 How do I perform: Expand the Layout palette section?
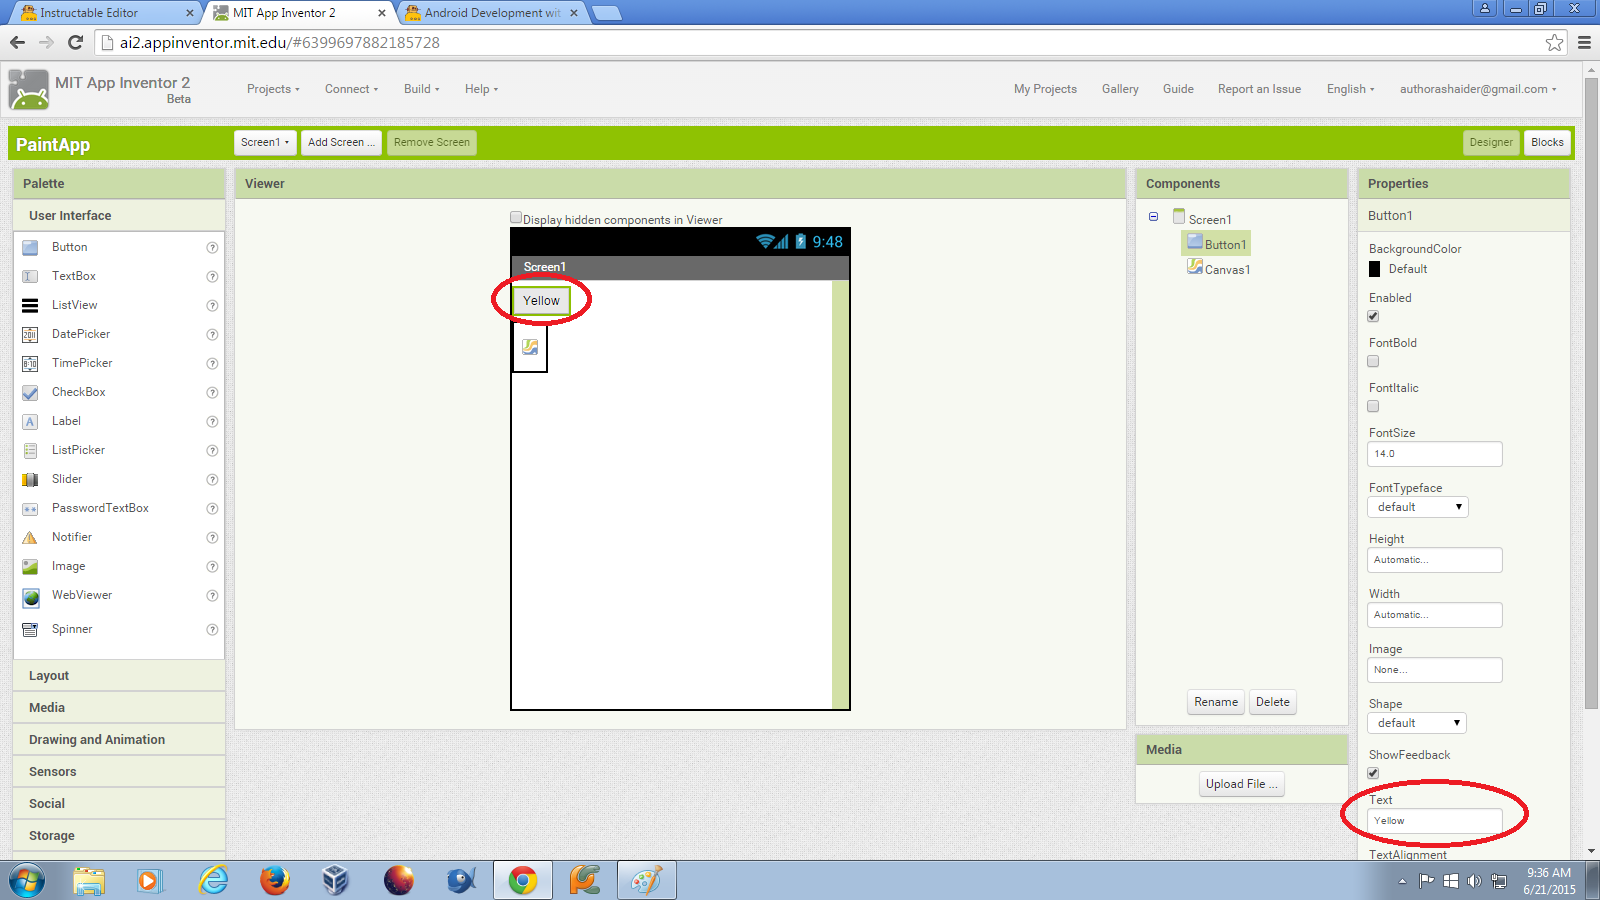[119, 676]
